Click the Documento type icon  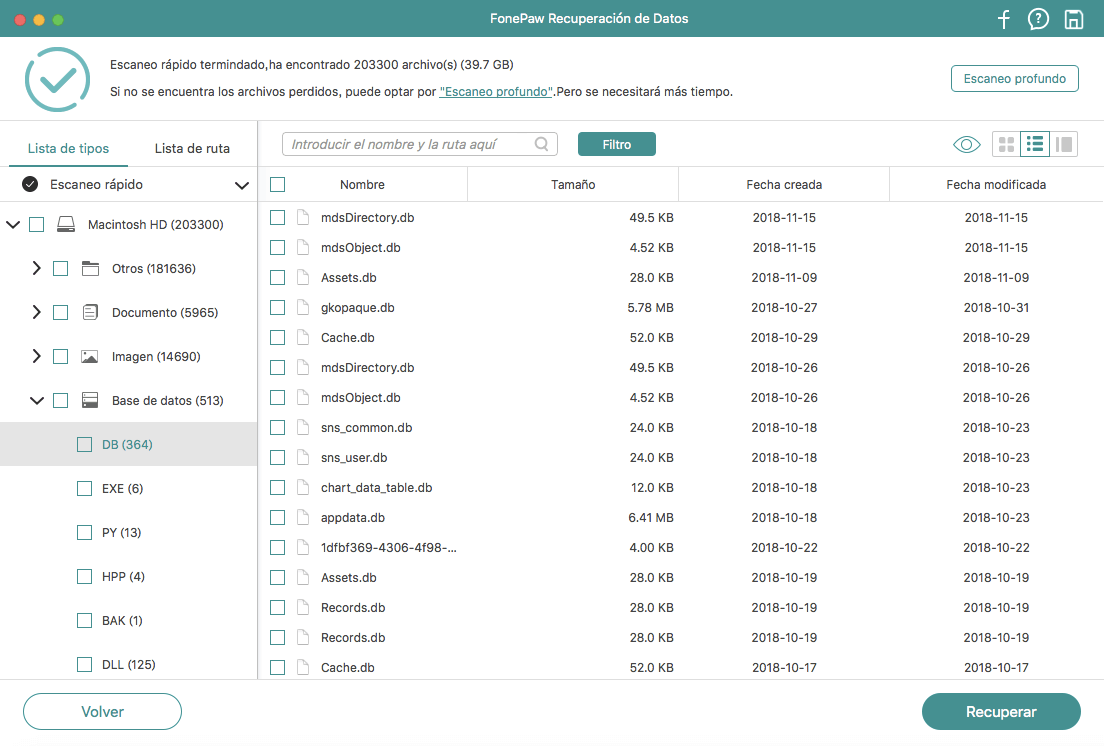pyautogui.click(x=90, y=312)
